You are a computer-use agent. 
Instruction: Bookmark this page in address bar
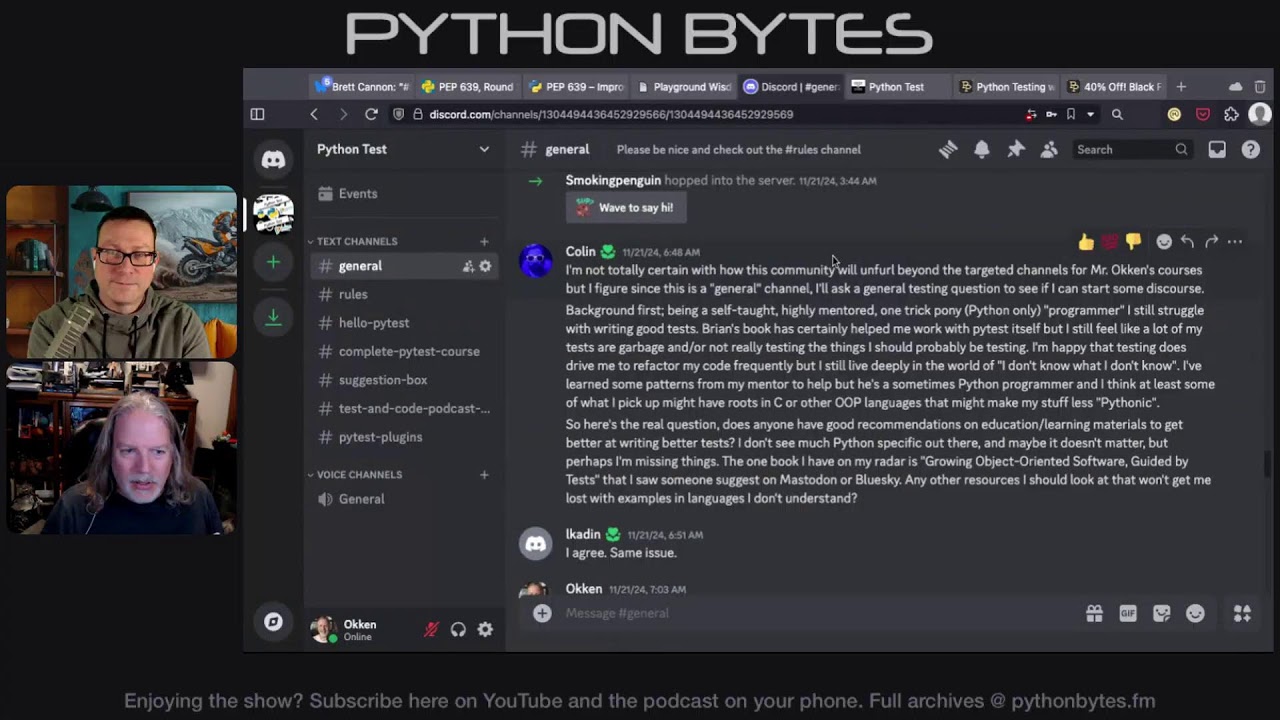click(1071, 115)
